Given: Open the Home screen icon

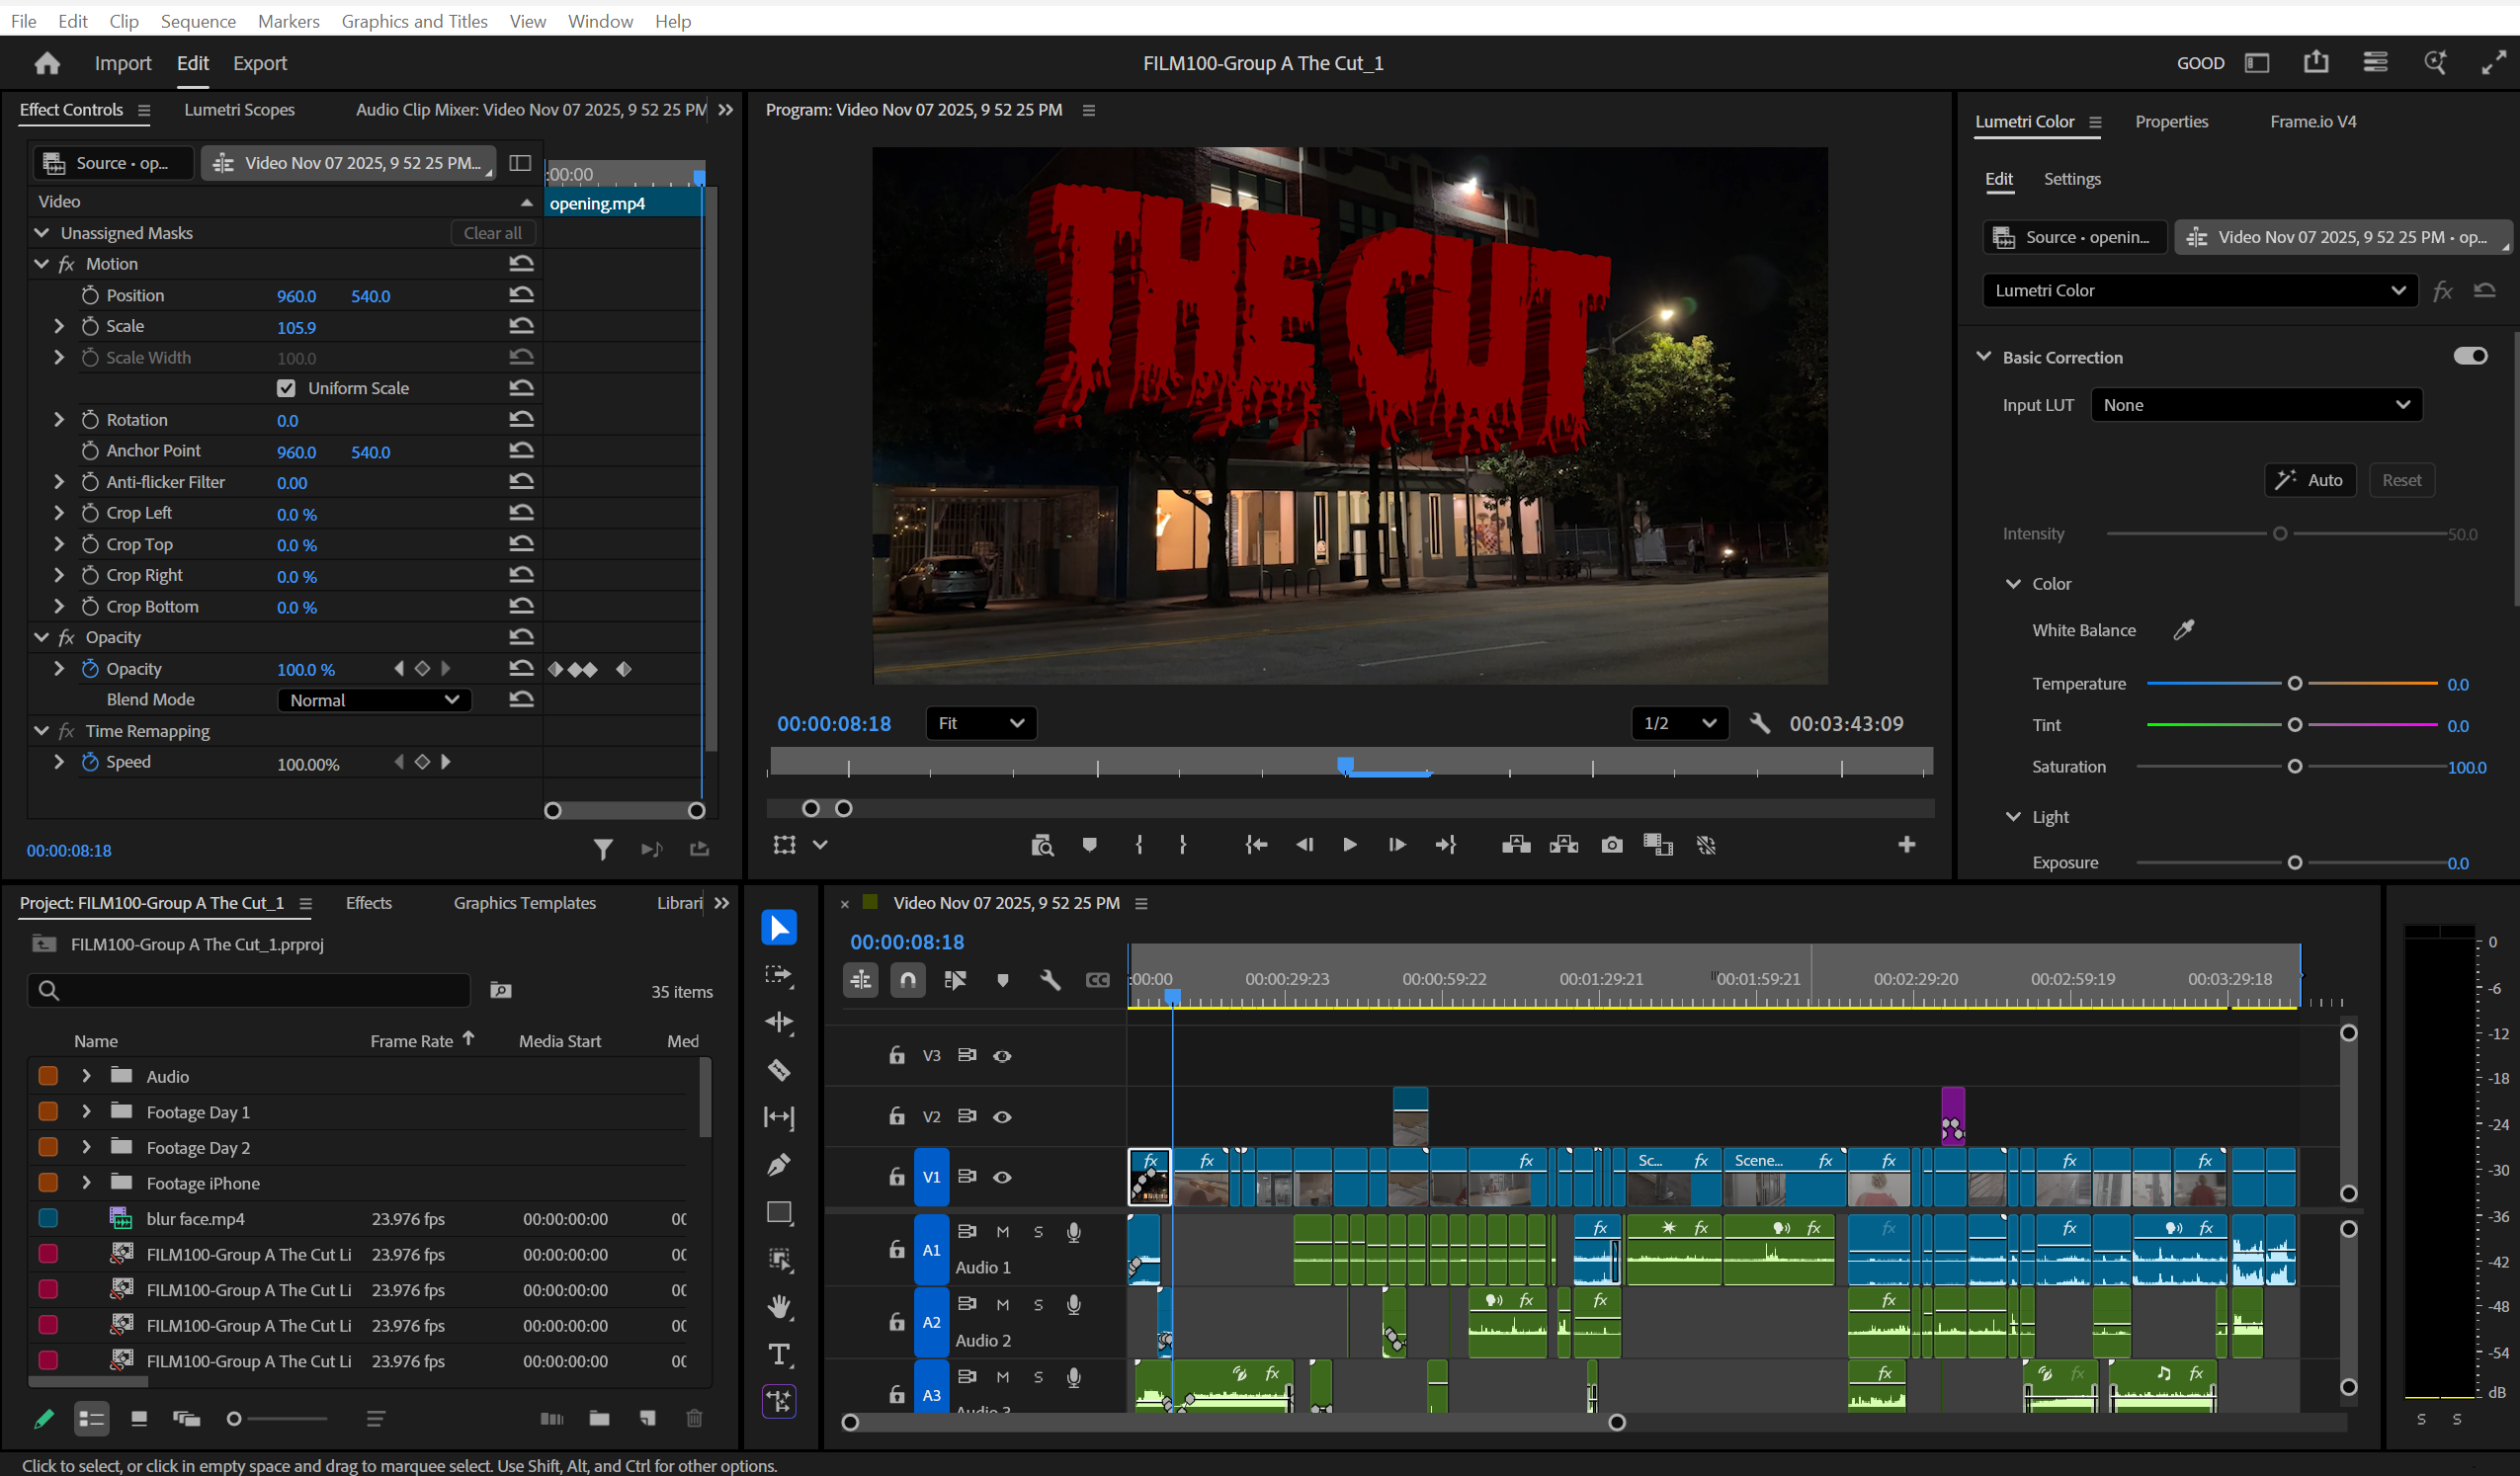Looking at the screenshot, I should [x=46, y=63].
